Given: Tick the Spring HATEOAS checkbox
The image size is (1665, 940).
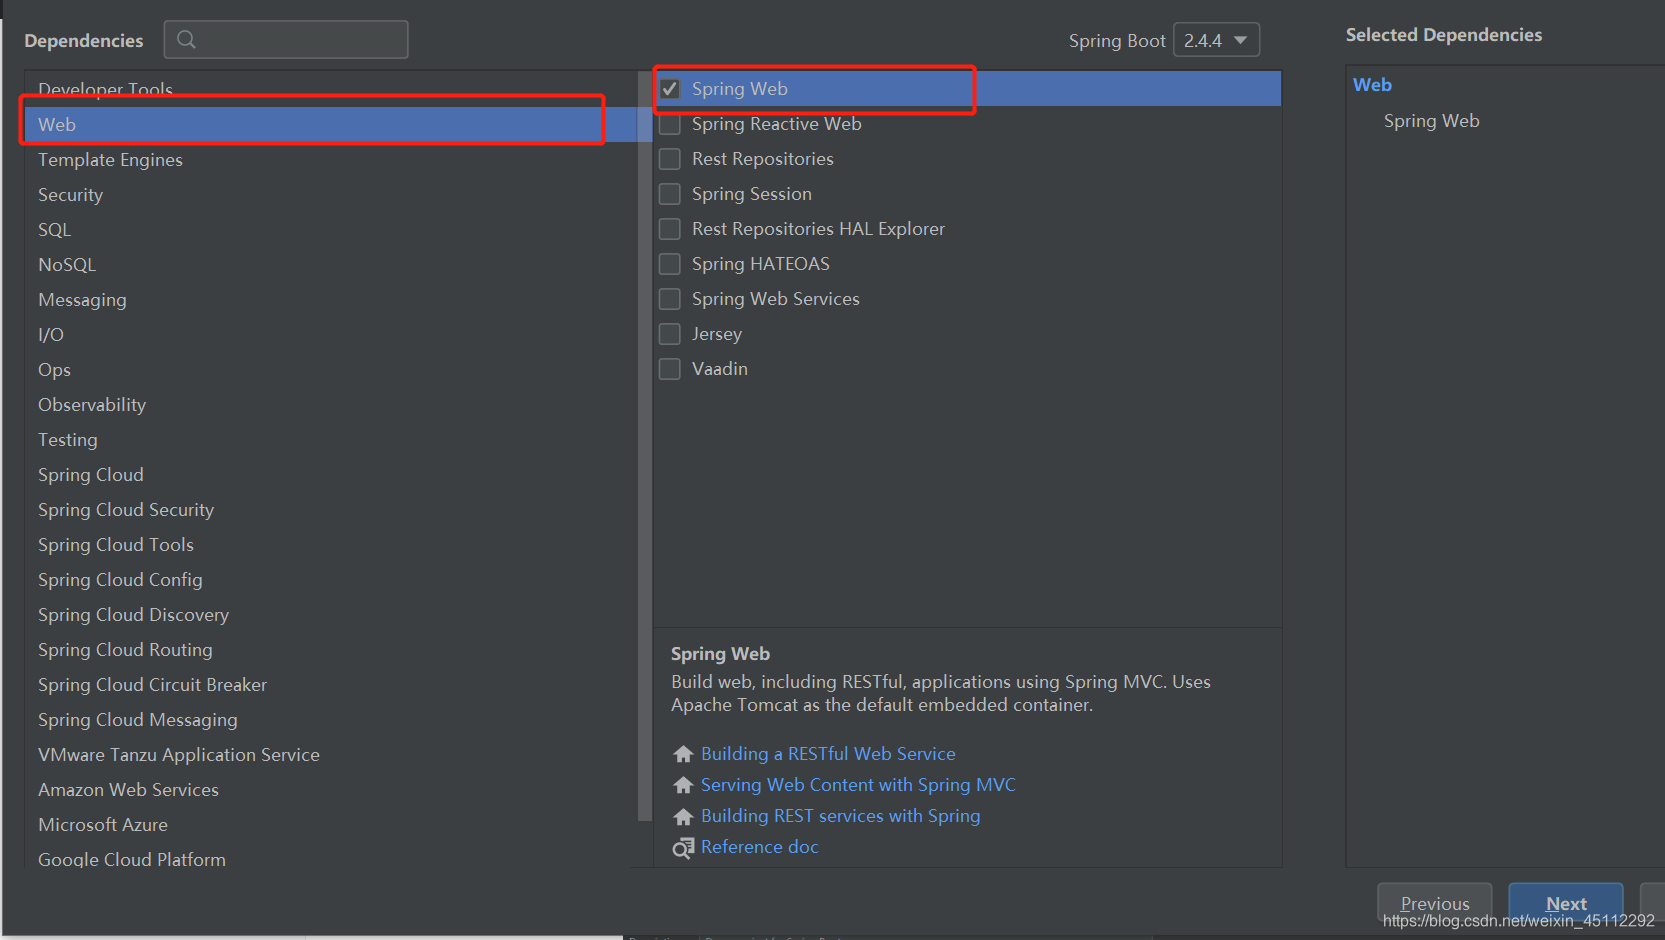Looking at the screenshot, I should click(670, 264).
